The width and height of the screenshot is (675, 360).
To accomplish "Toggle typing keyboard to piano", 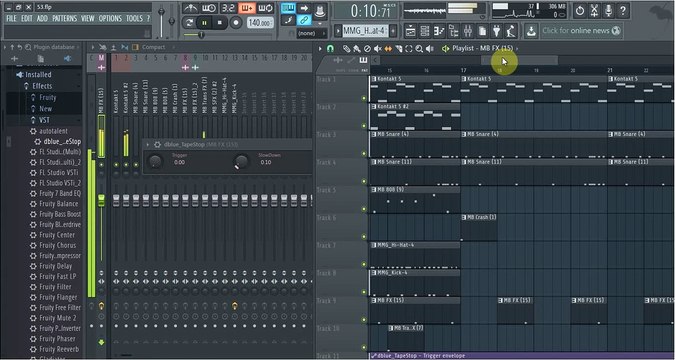I will pos(288,8).
